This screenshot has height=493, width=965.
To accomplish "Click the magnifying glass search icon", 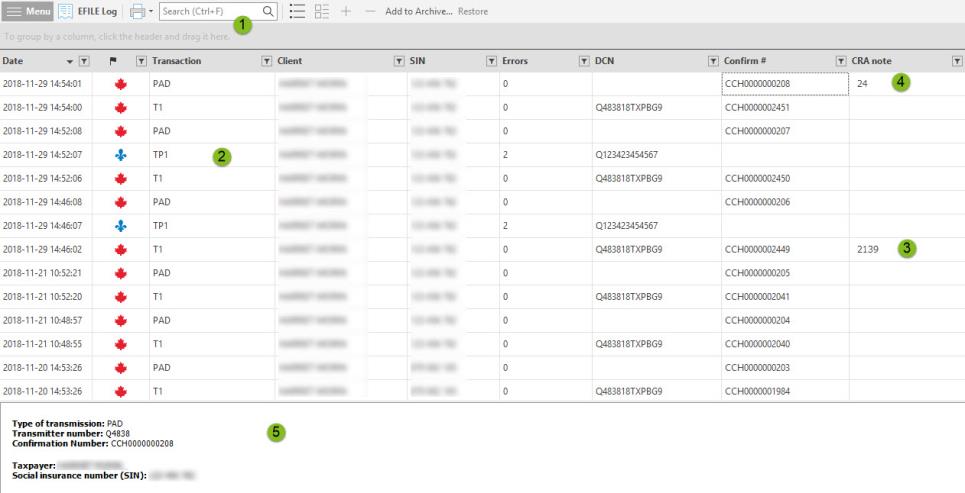I will click(268, 11).
